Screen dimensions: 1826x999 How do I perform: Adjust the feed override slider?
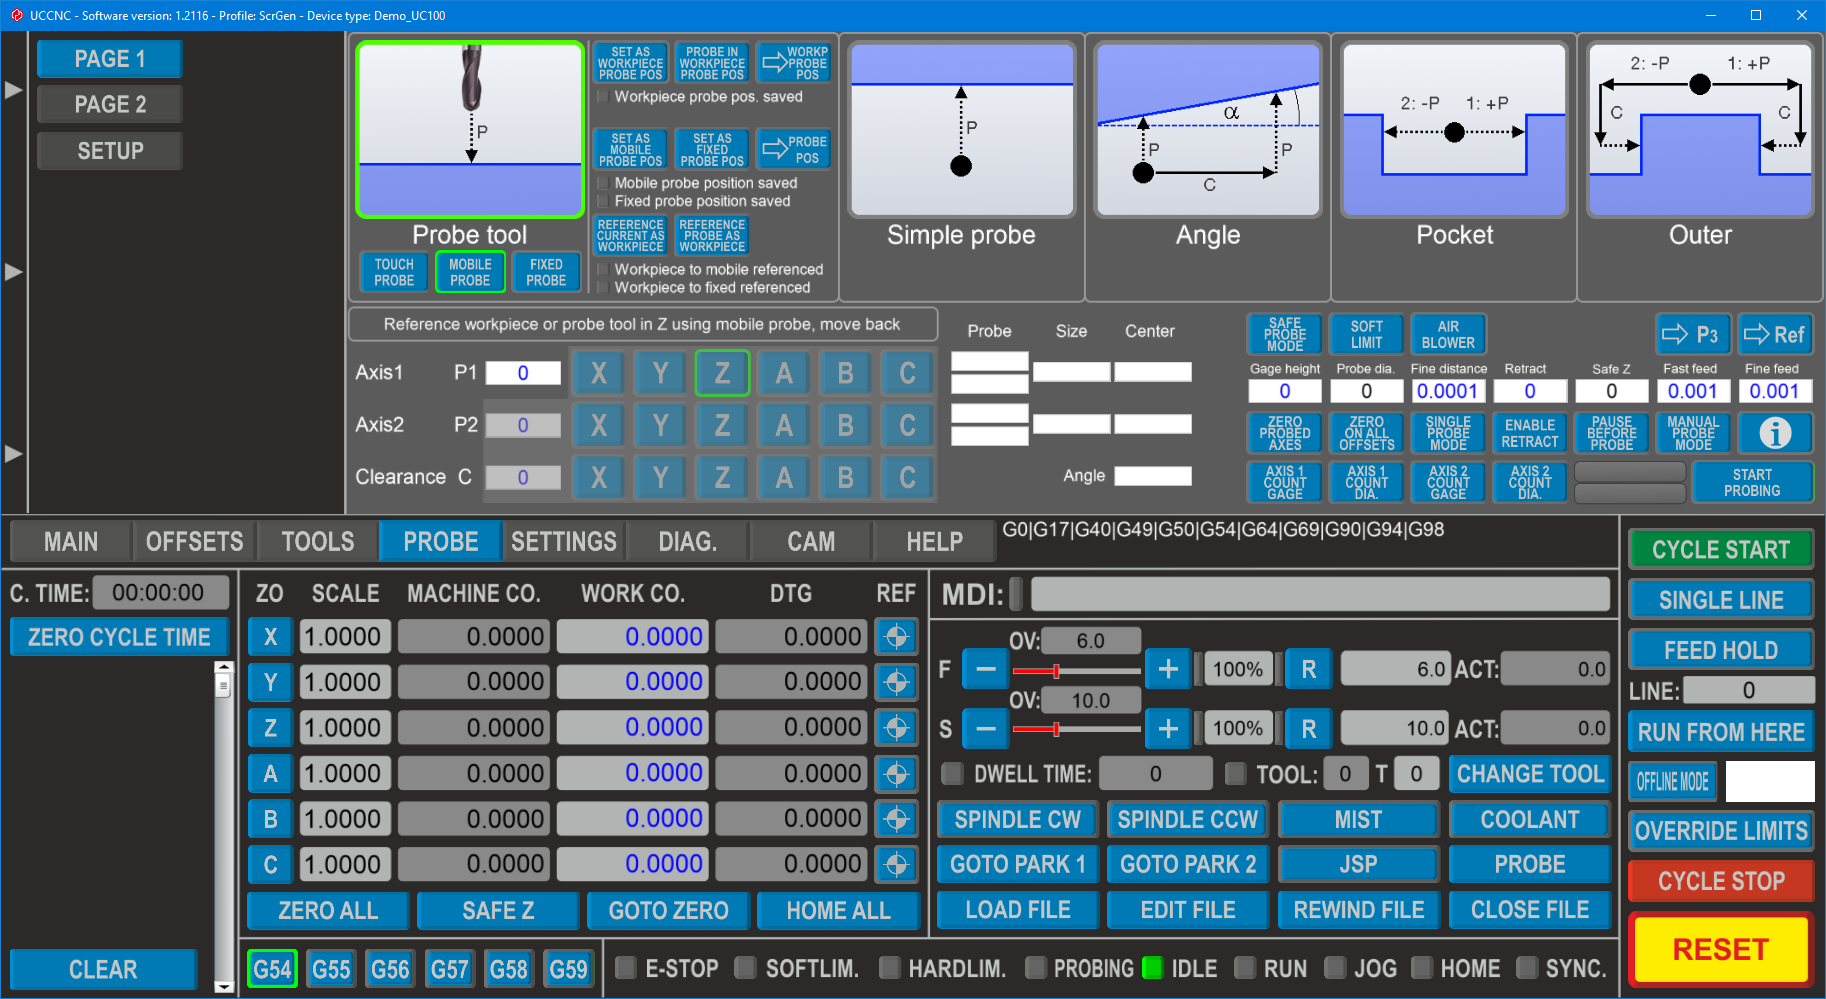(x=1056, y=671)
